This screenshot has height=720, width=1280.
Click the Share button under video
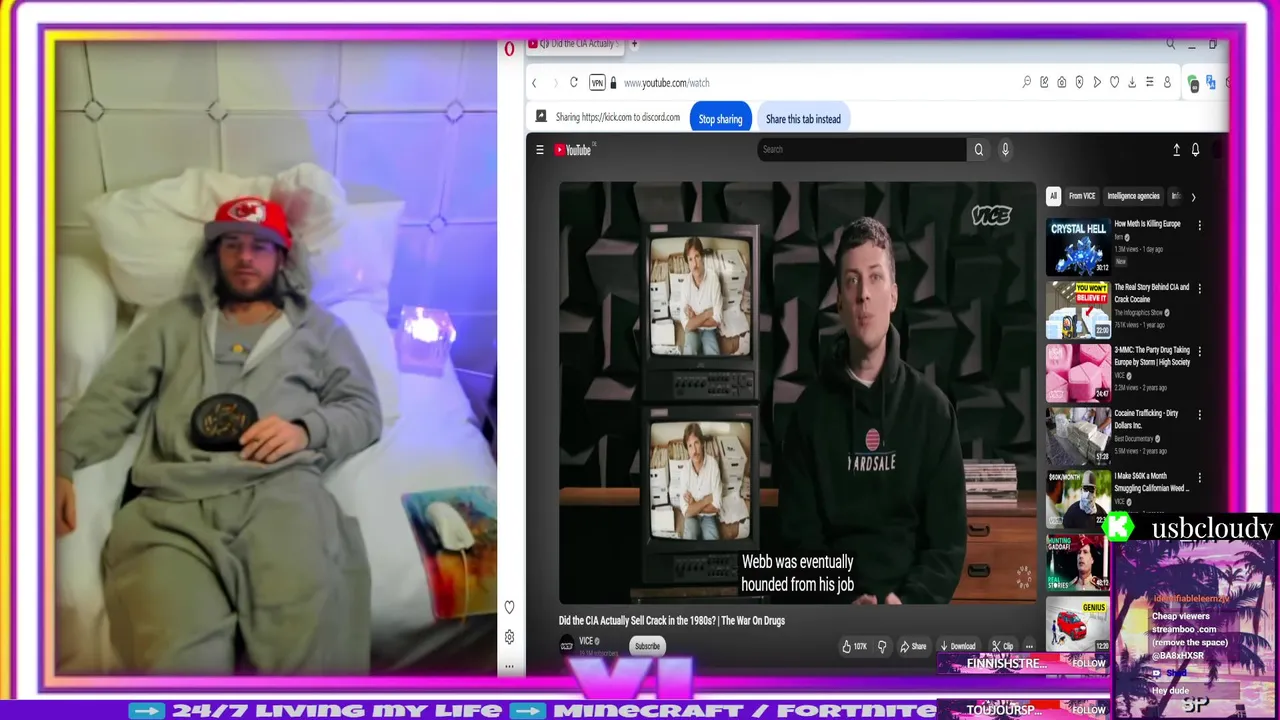[913, 646]
